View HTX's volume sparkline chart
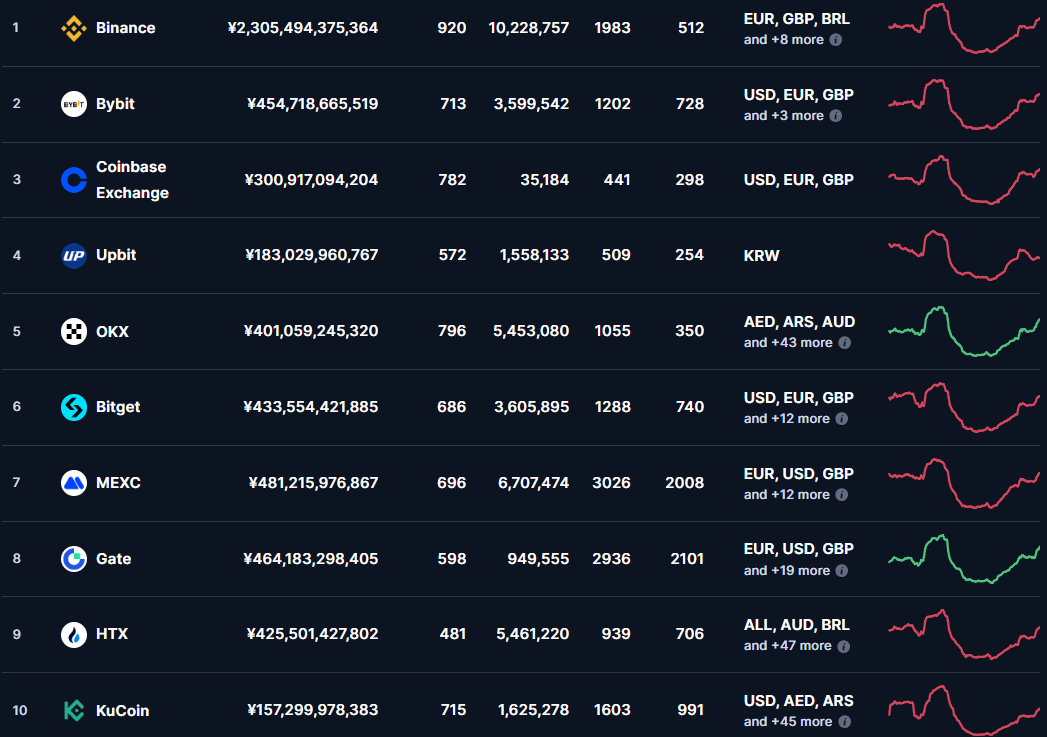 point(964,634)
